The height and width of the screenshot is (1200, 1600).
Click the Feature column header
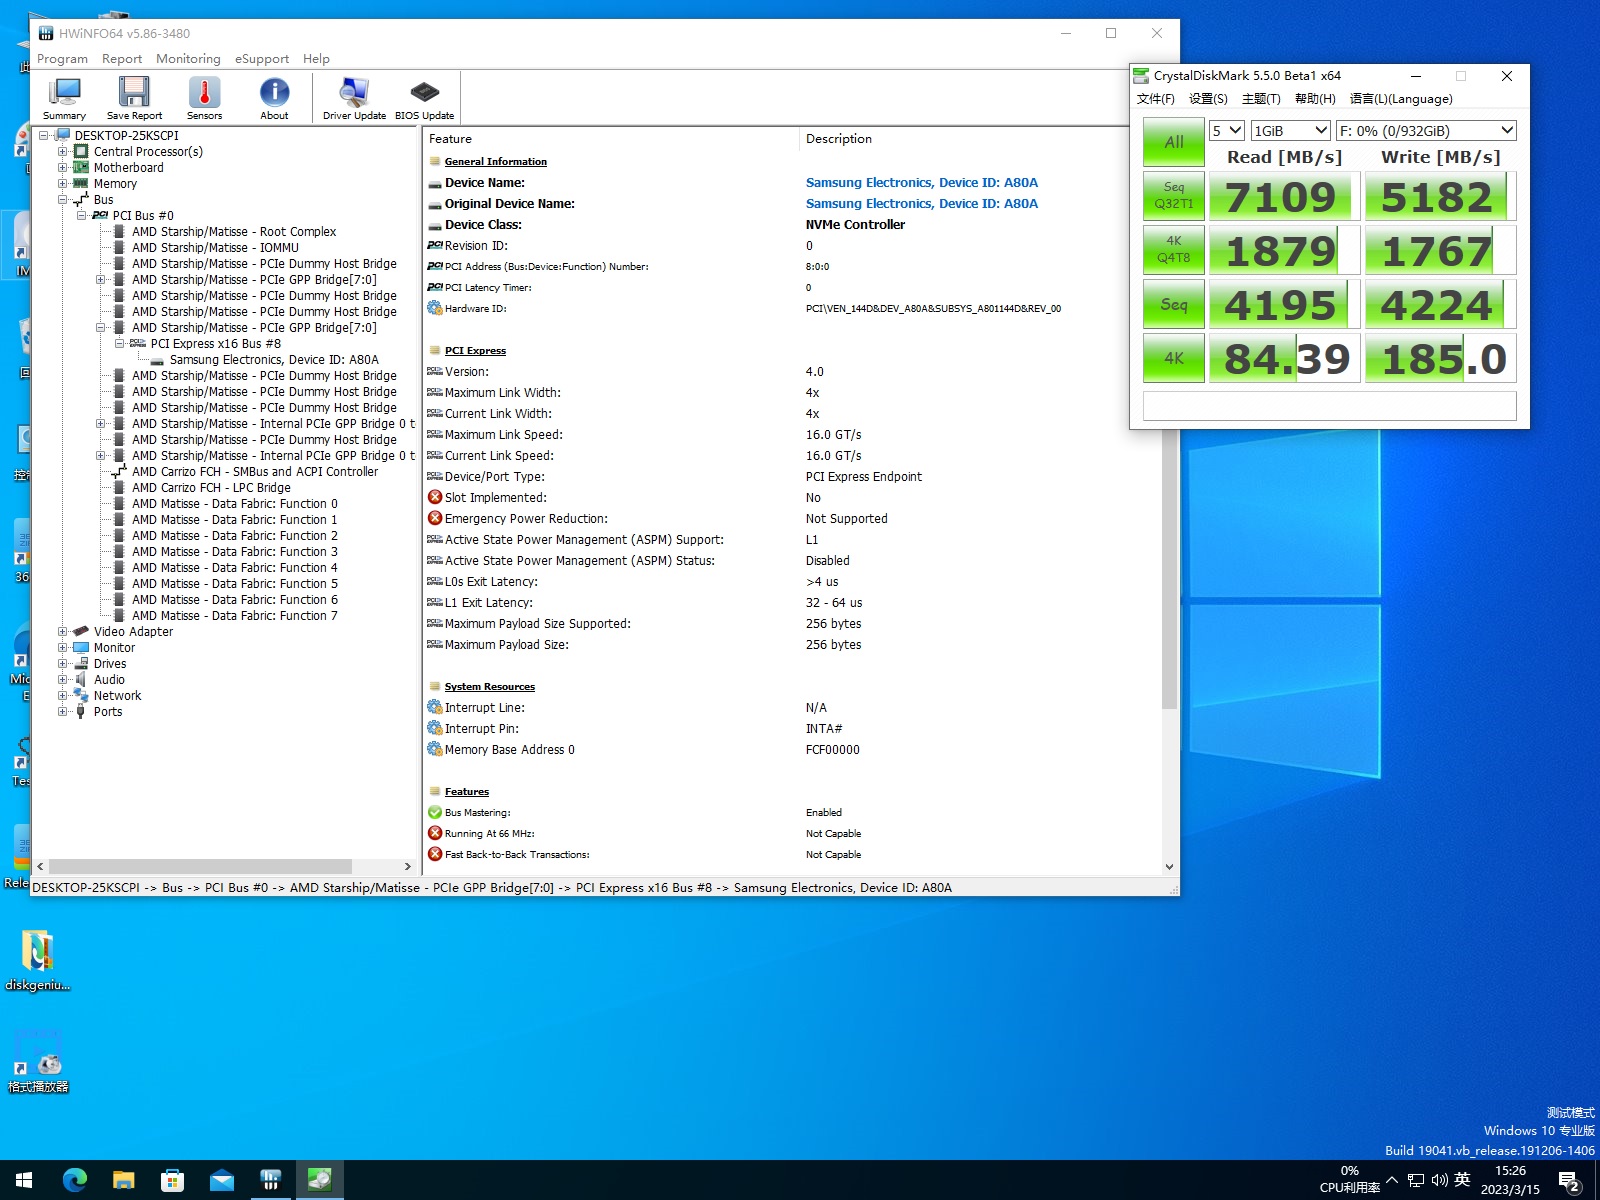tap(611, 139)
